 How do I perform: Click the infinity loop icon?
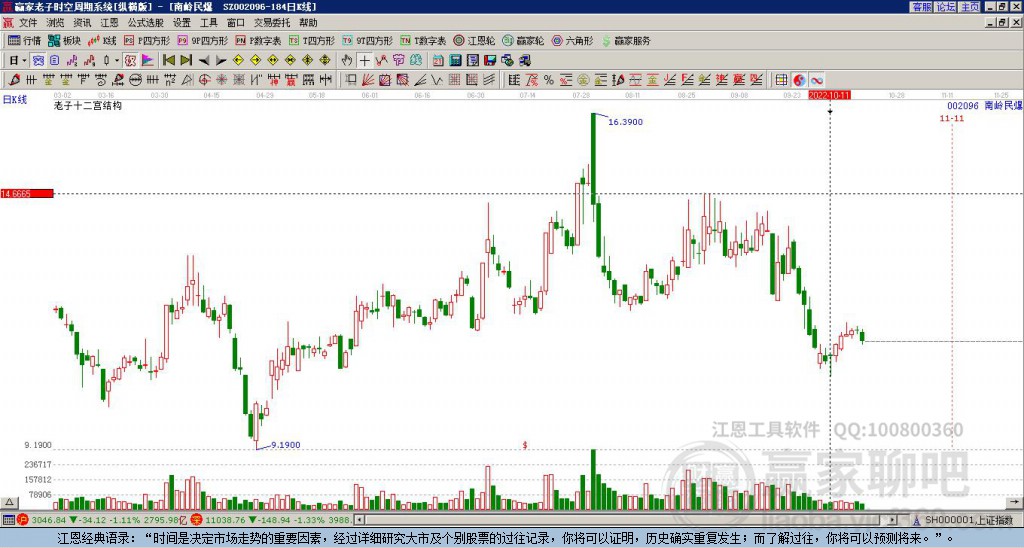coord(816,80)
